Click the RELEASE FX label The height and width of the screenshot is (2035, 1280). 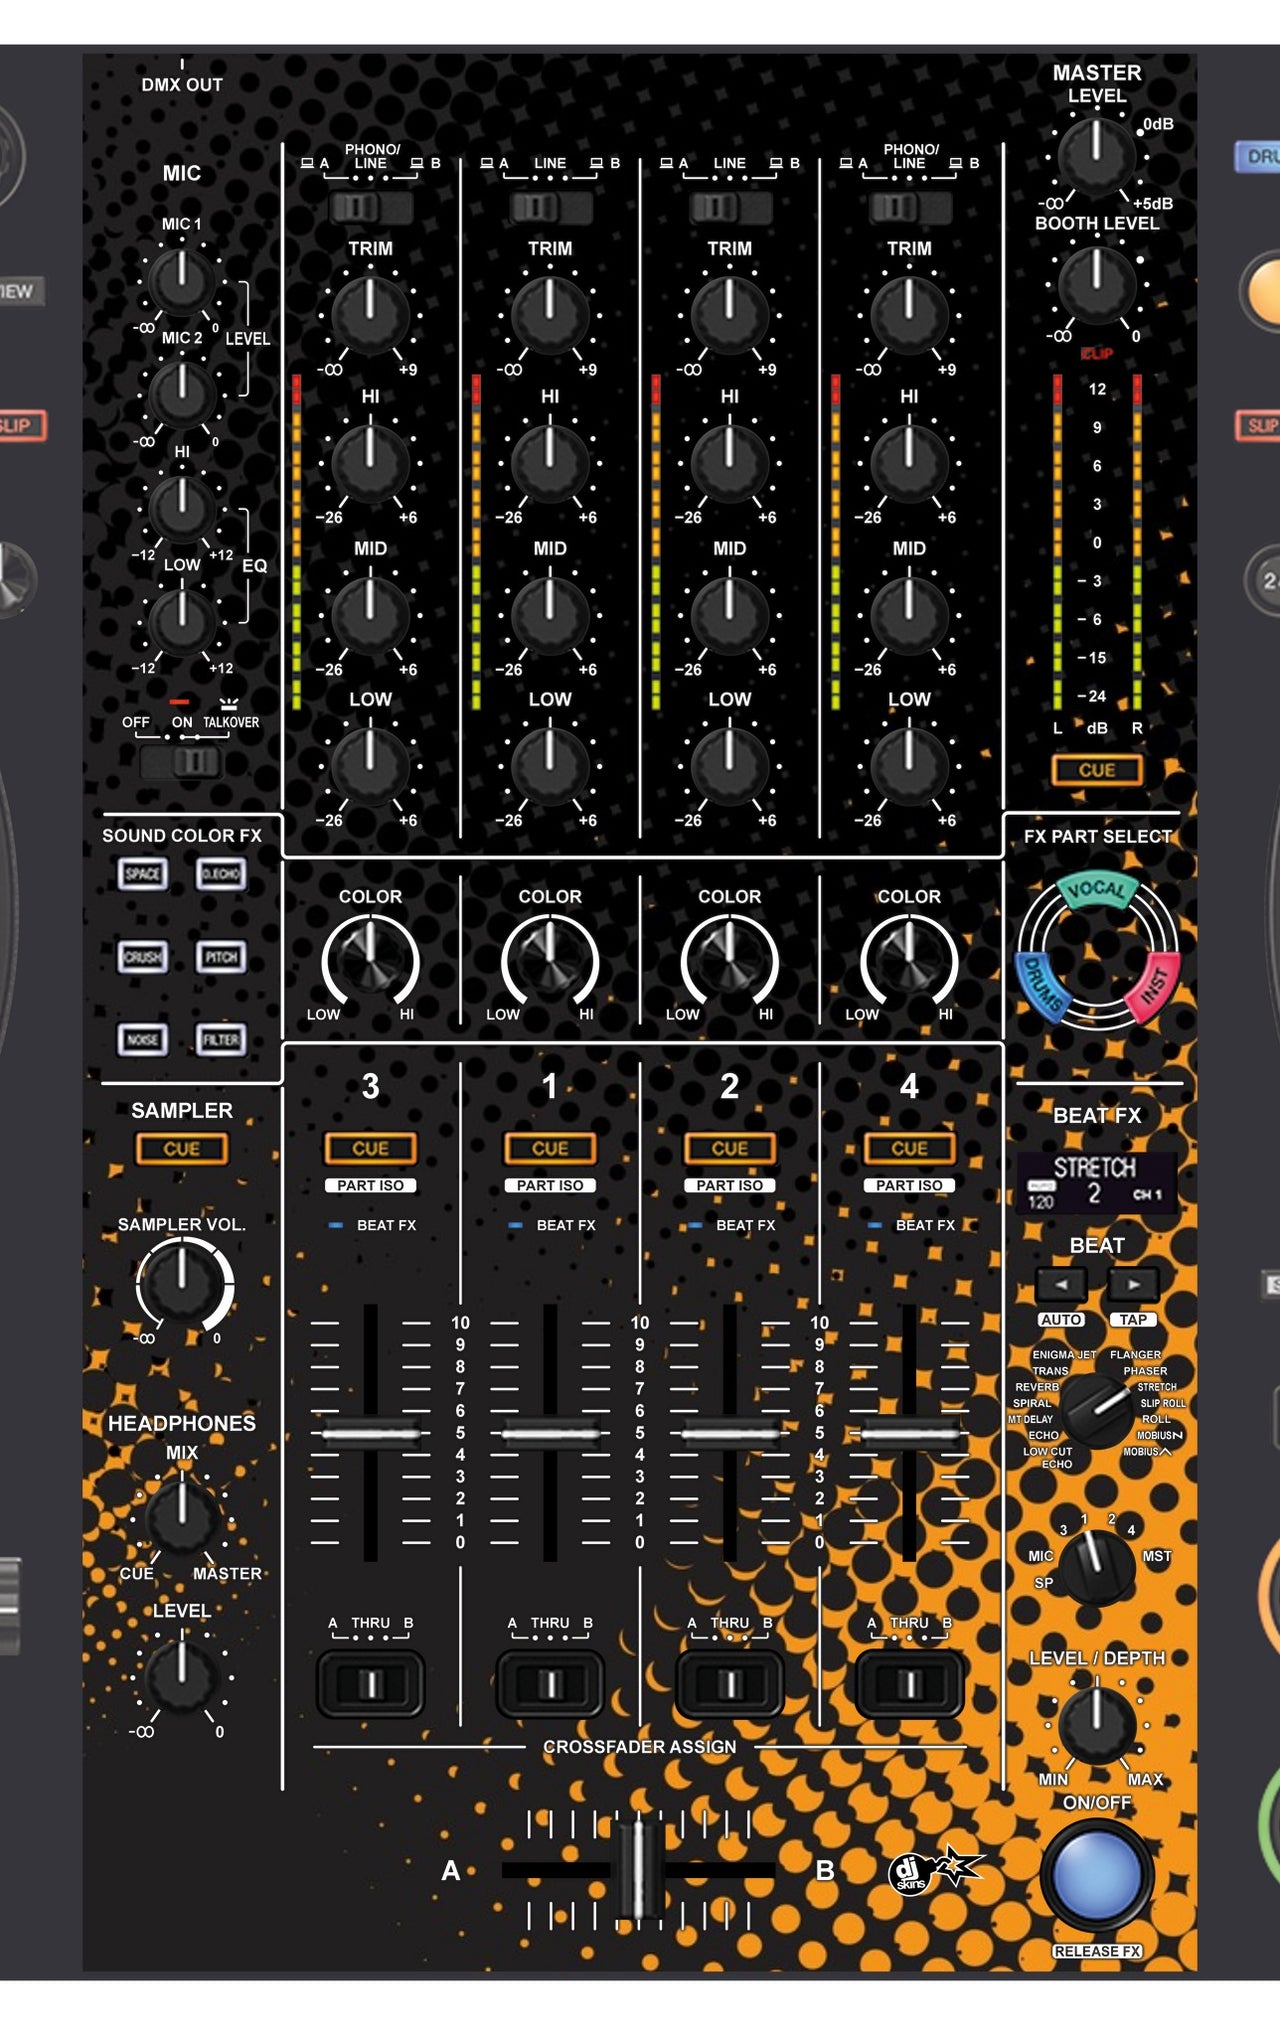coord(1097,1951)
